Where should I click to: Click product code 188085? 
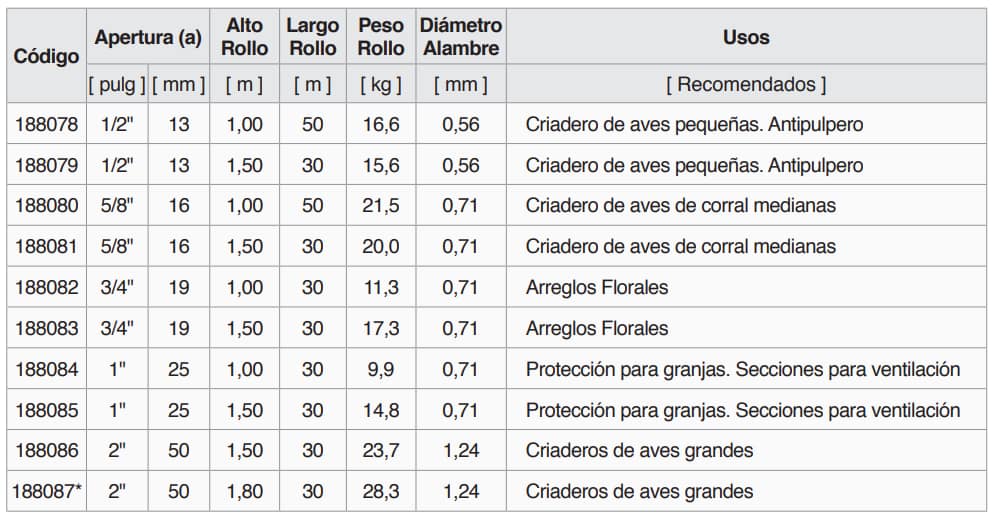[46, 410]
